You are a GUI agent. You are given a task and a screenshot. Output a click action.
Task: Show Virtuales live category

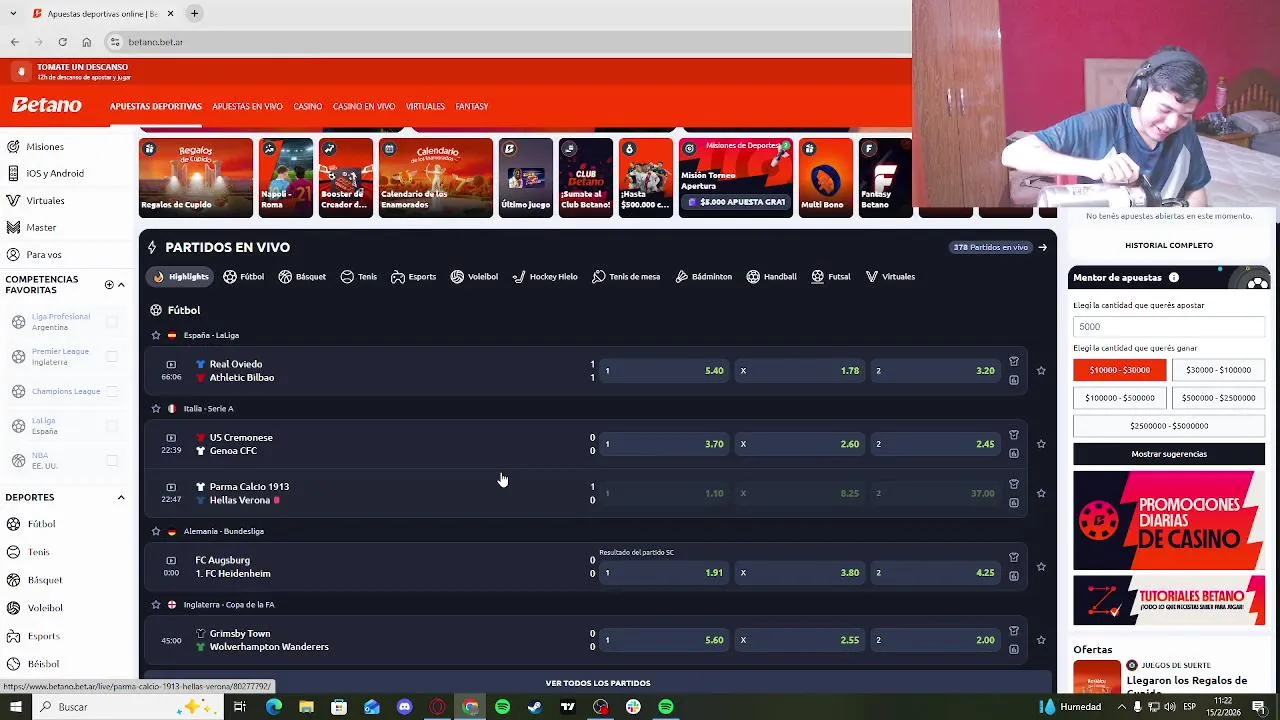pos(890,277)
